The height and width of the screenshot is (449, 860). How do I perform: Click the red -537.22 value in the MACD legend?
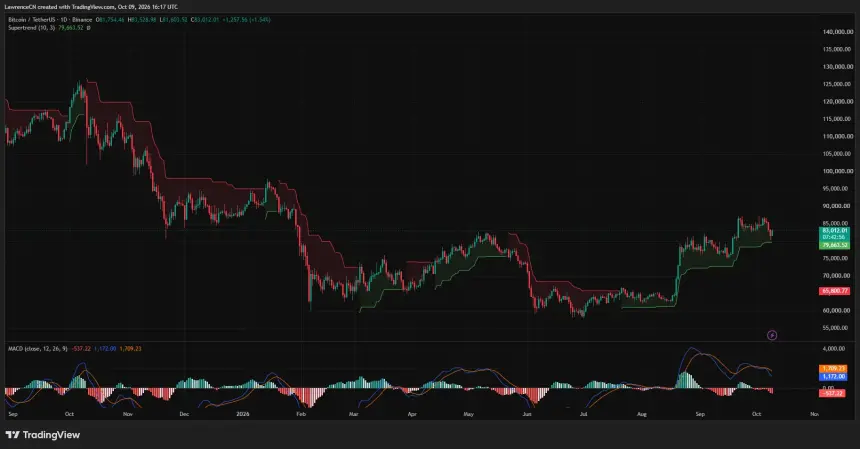coord(81,349)
